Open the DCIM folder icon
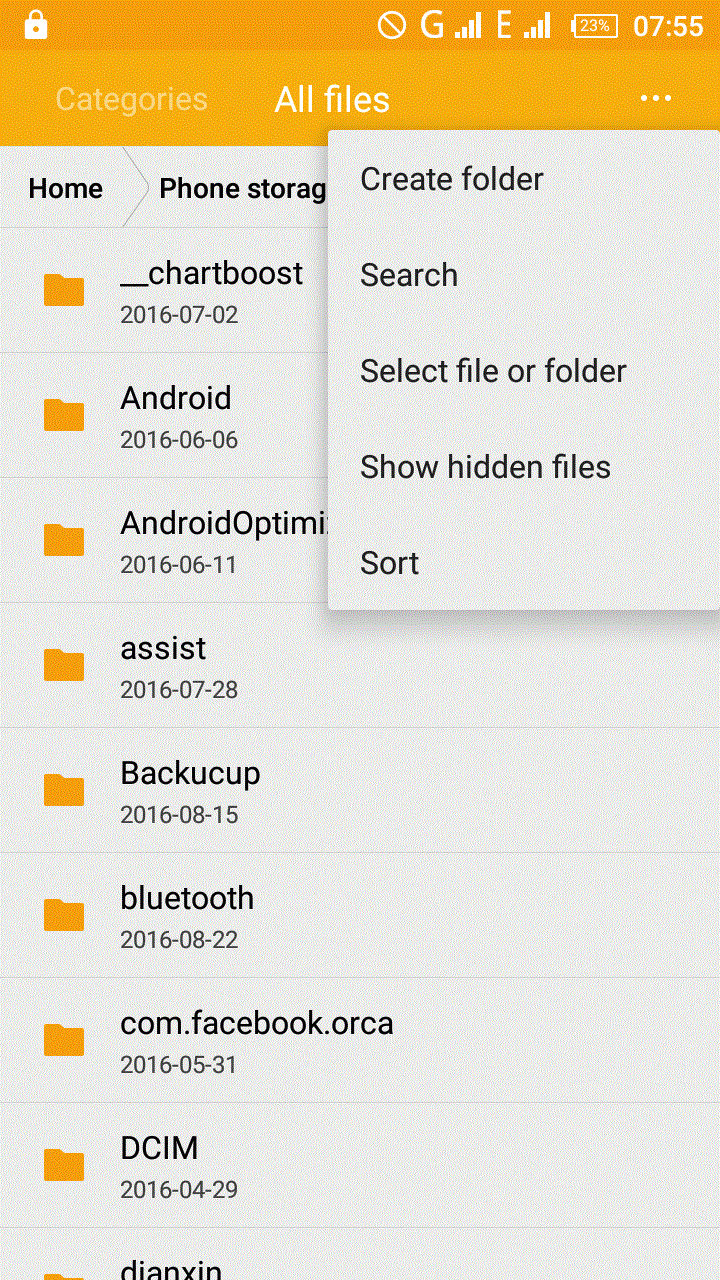 [x=64, y=1165]
